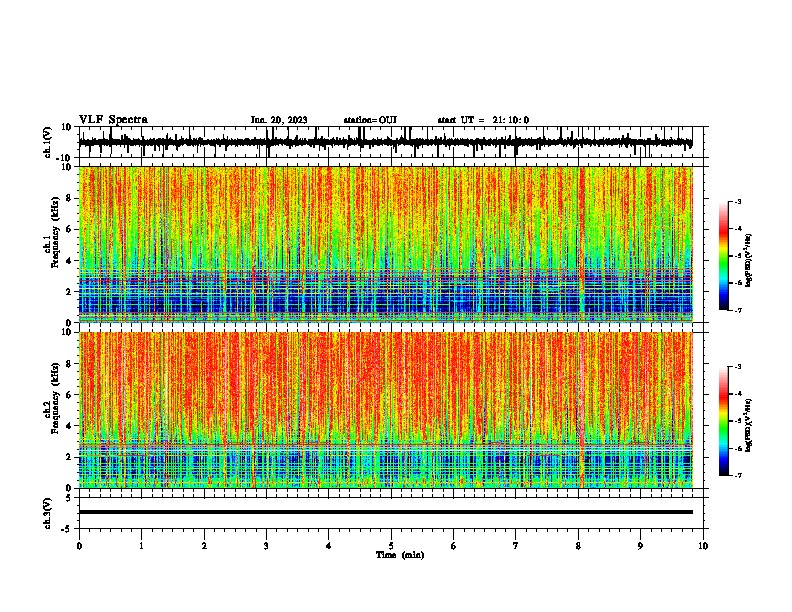Click the "ch.3(V)" axis label

[48, 513]
